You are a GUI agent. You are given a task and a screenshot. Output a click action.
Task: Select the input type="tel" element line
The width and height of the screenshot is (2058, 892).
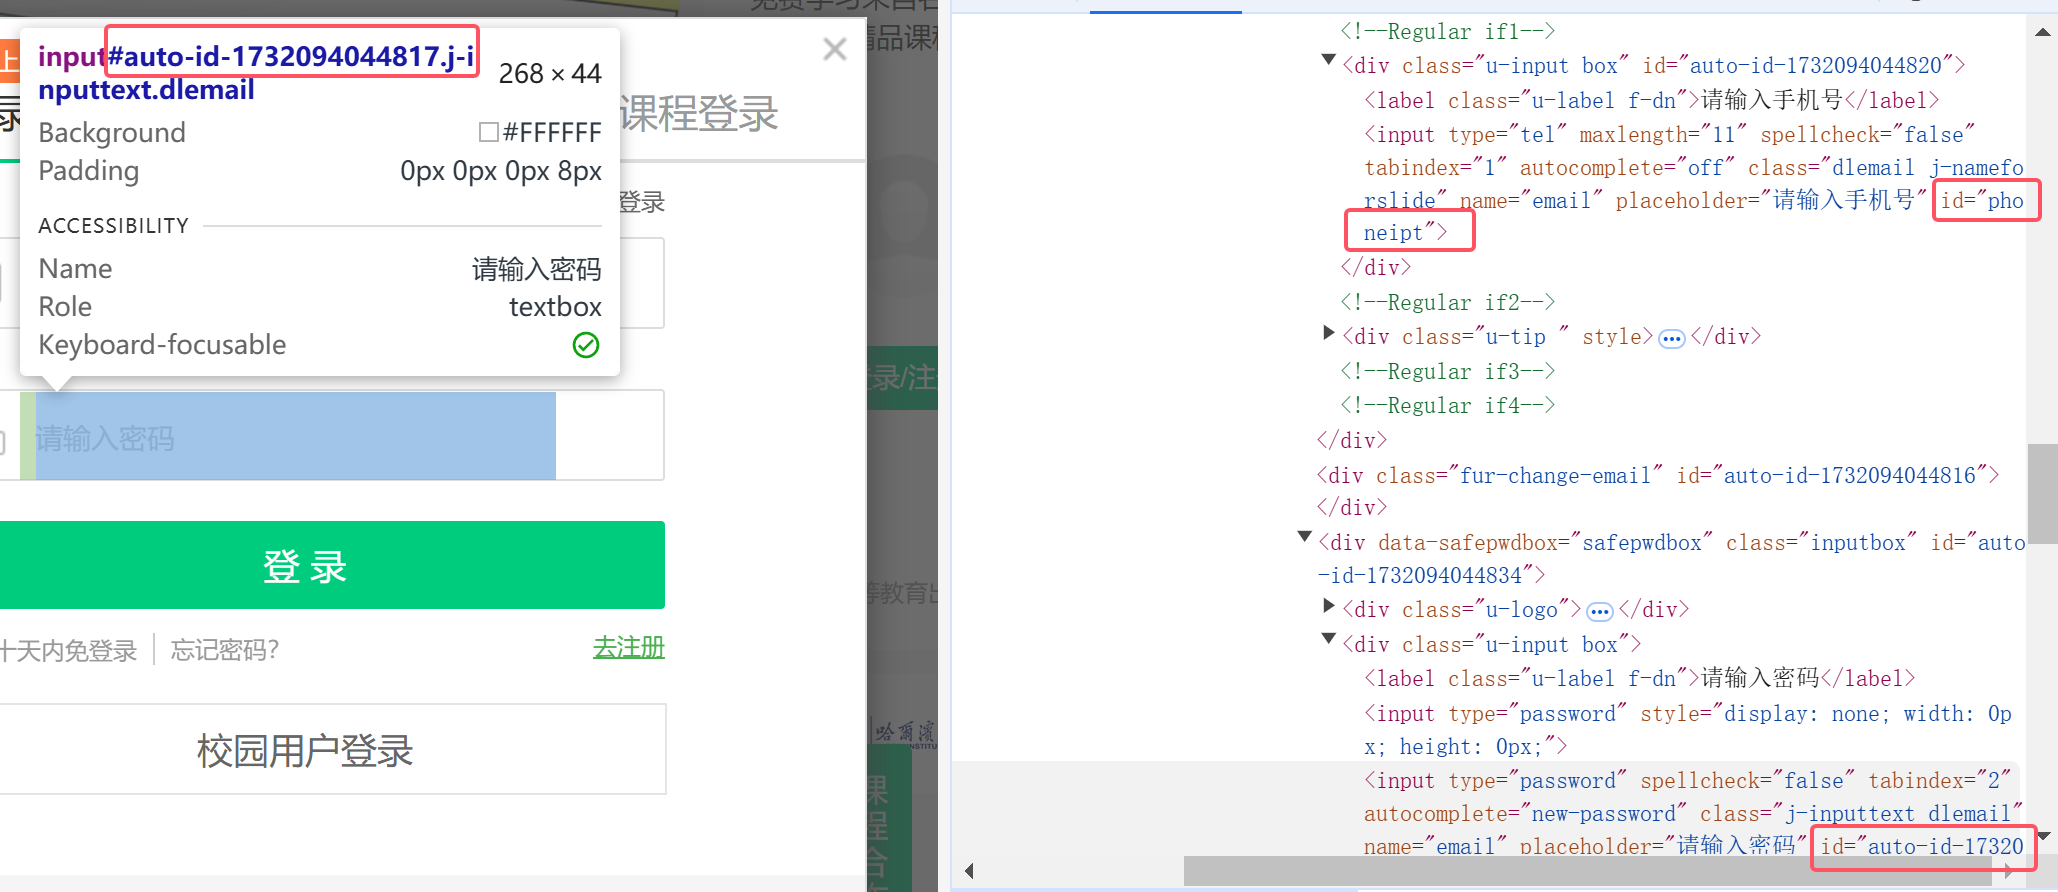click(x=1693, y=184)
